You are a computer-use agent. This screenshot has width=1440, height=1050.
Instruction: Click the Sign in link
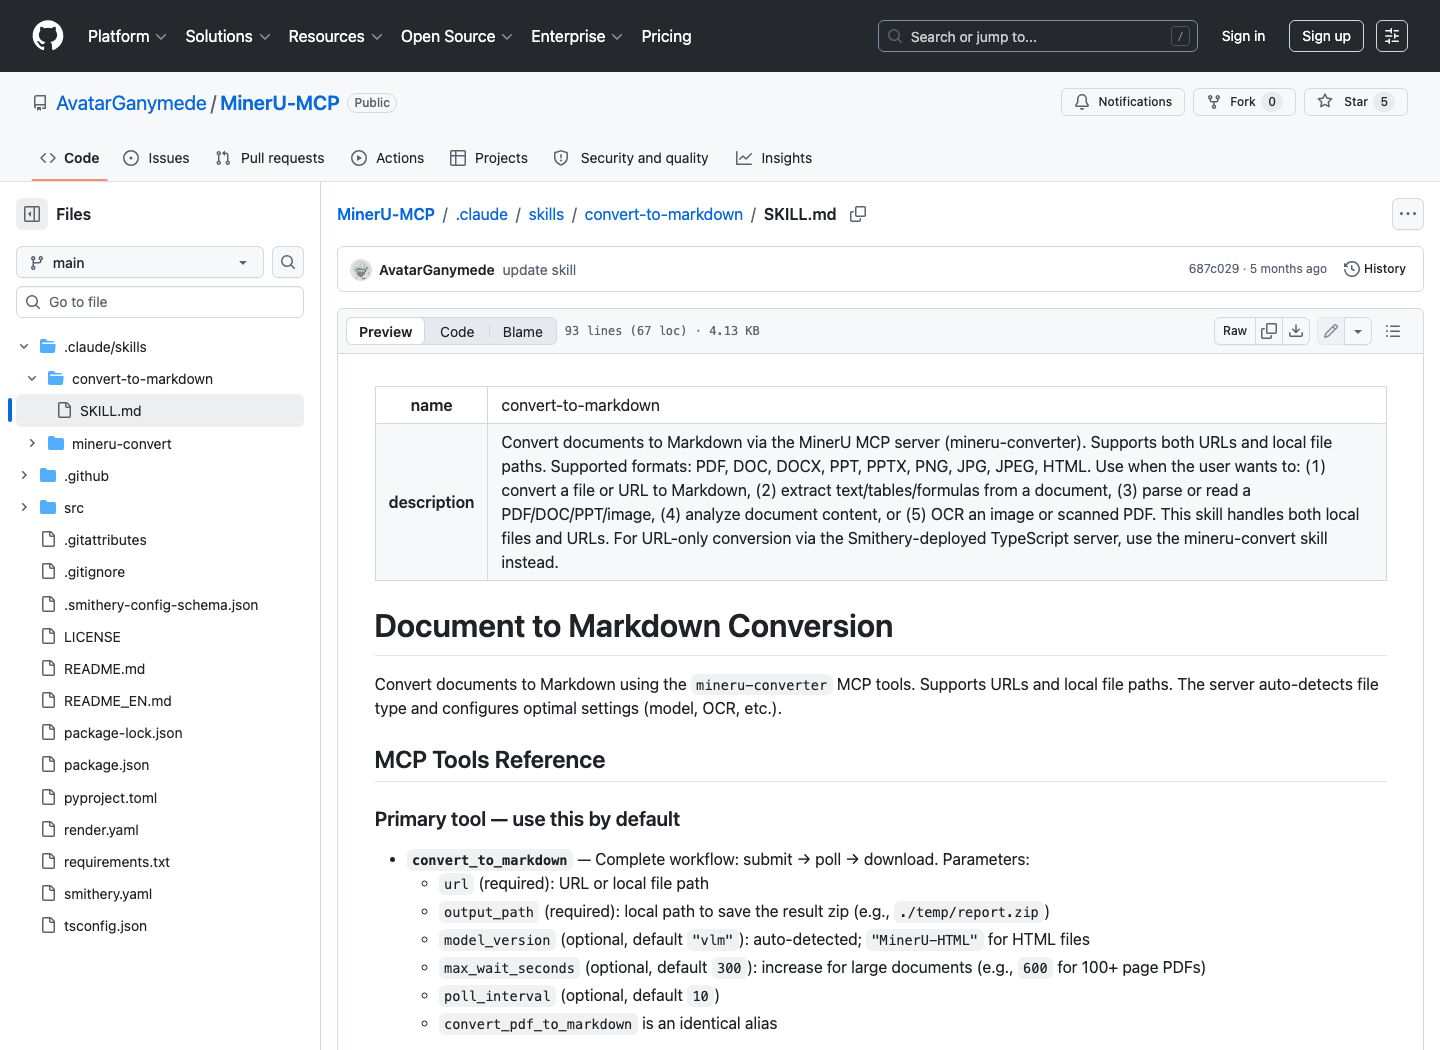coord(1243,36)
